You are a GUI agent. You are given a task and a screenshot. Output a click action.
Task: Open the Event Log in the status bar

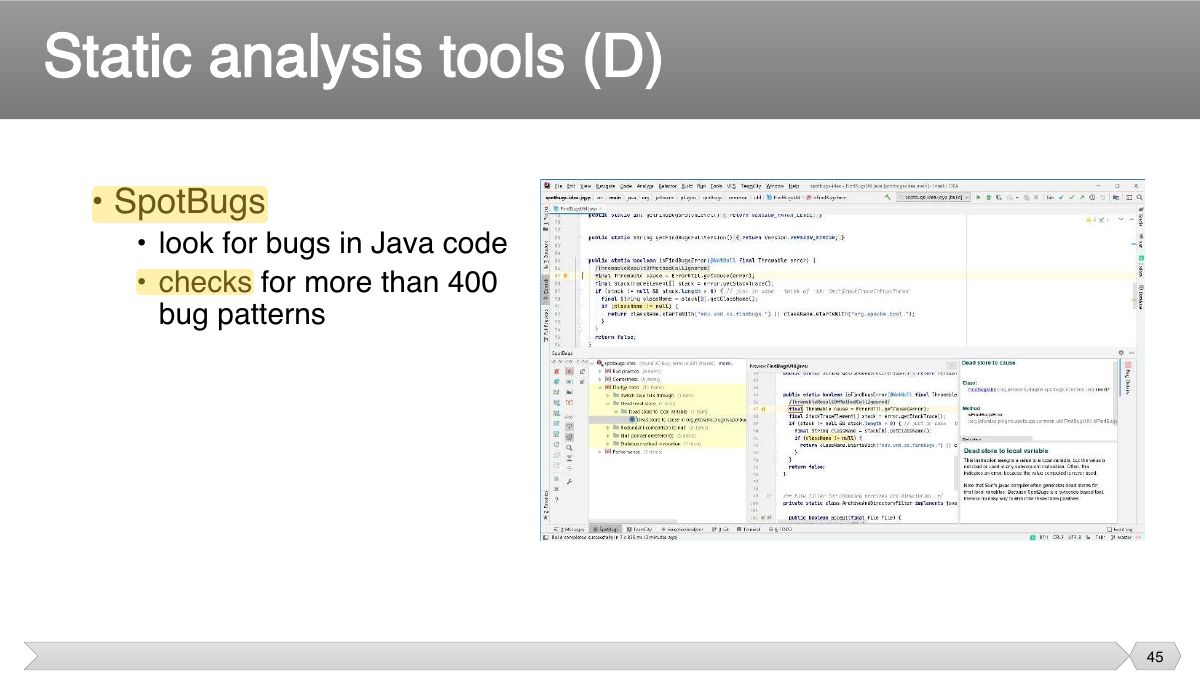click(x=1120, y=530)
